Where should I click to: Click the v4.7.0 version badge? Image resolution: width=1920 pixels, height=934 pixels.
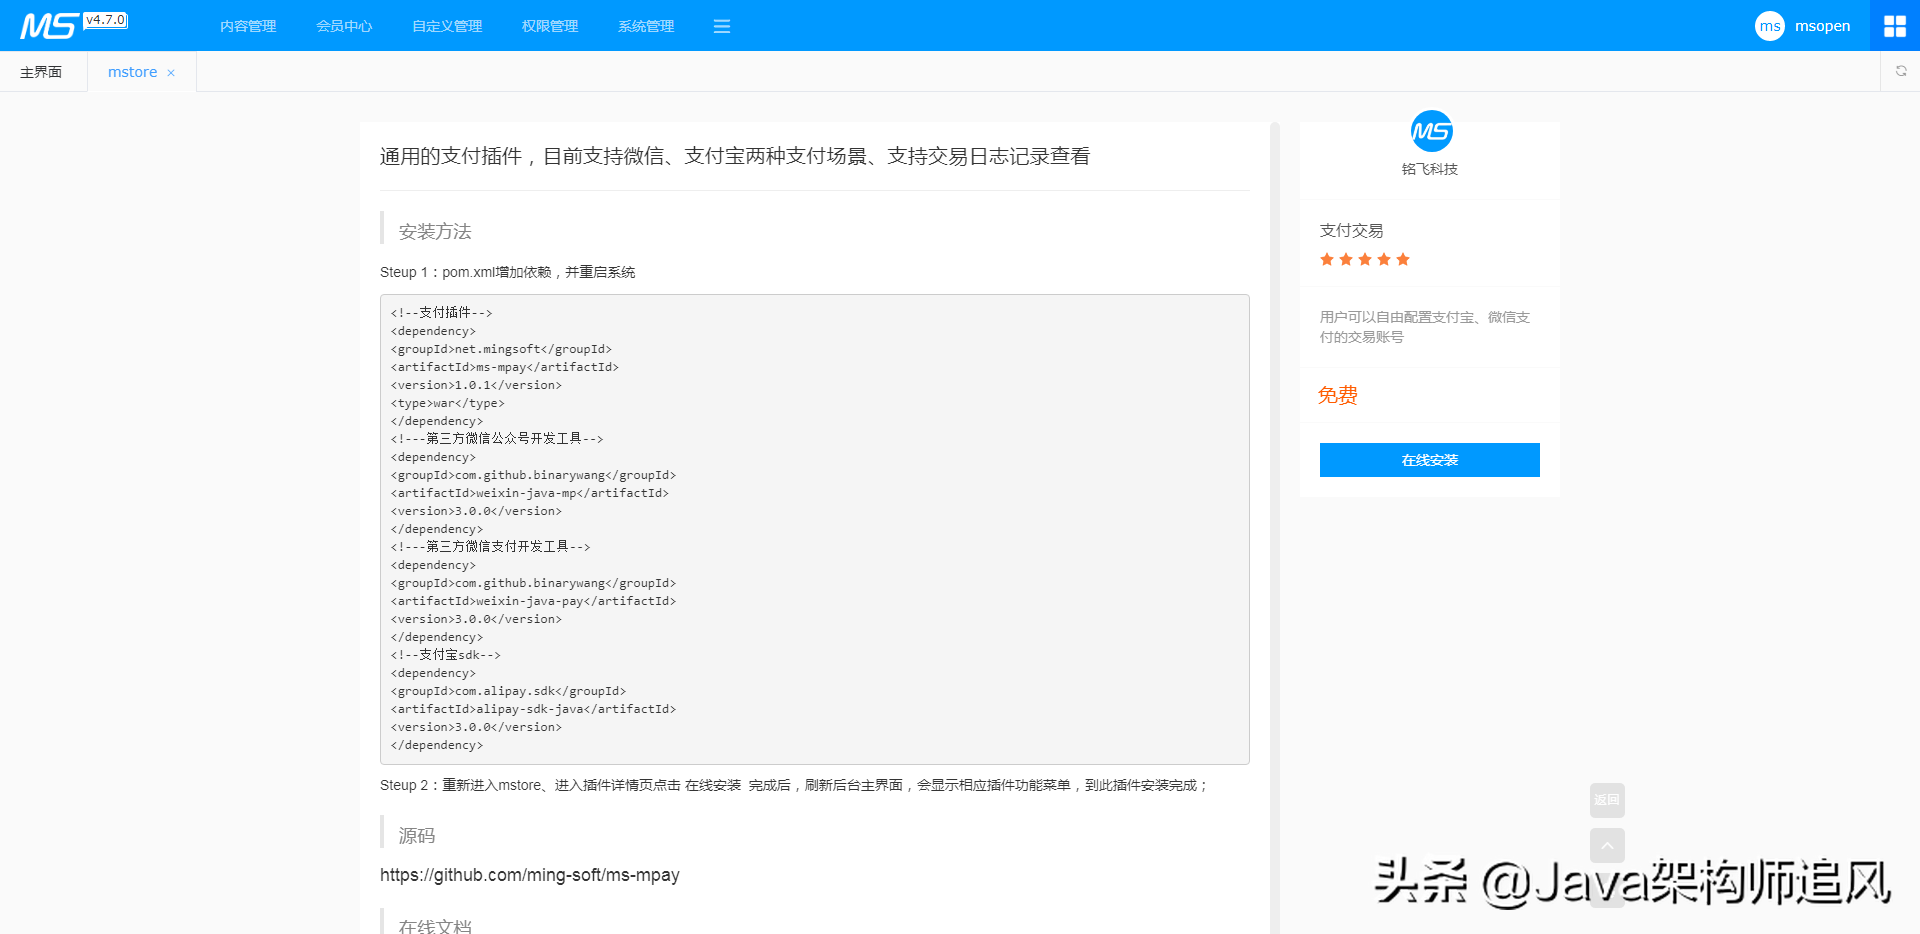105,18
